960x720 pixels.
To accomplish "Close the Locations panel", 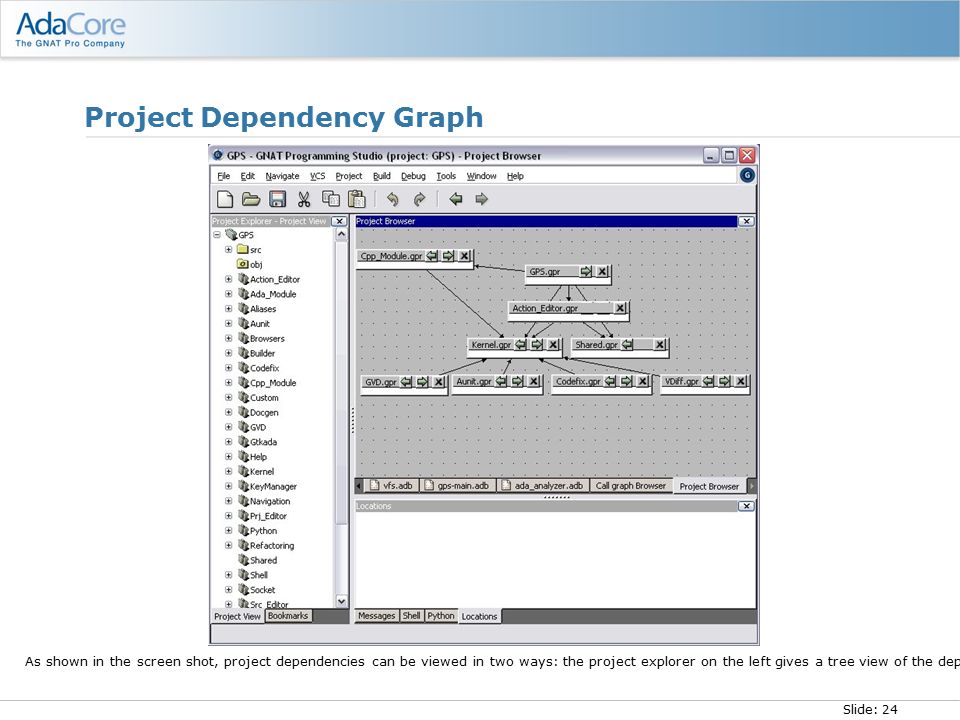I will coord(746,506).
